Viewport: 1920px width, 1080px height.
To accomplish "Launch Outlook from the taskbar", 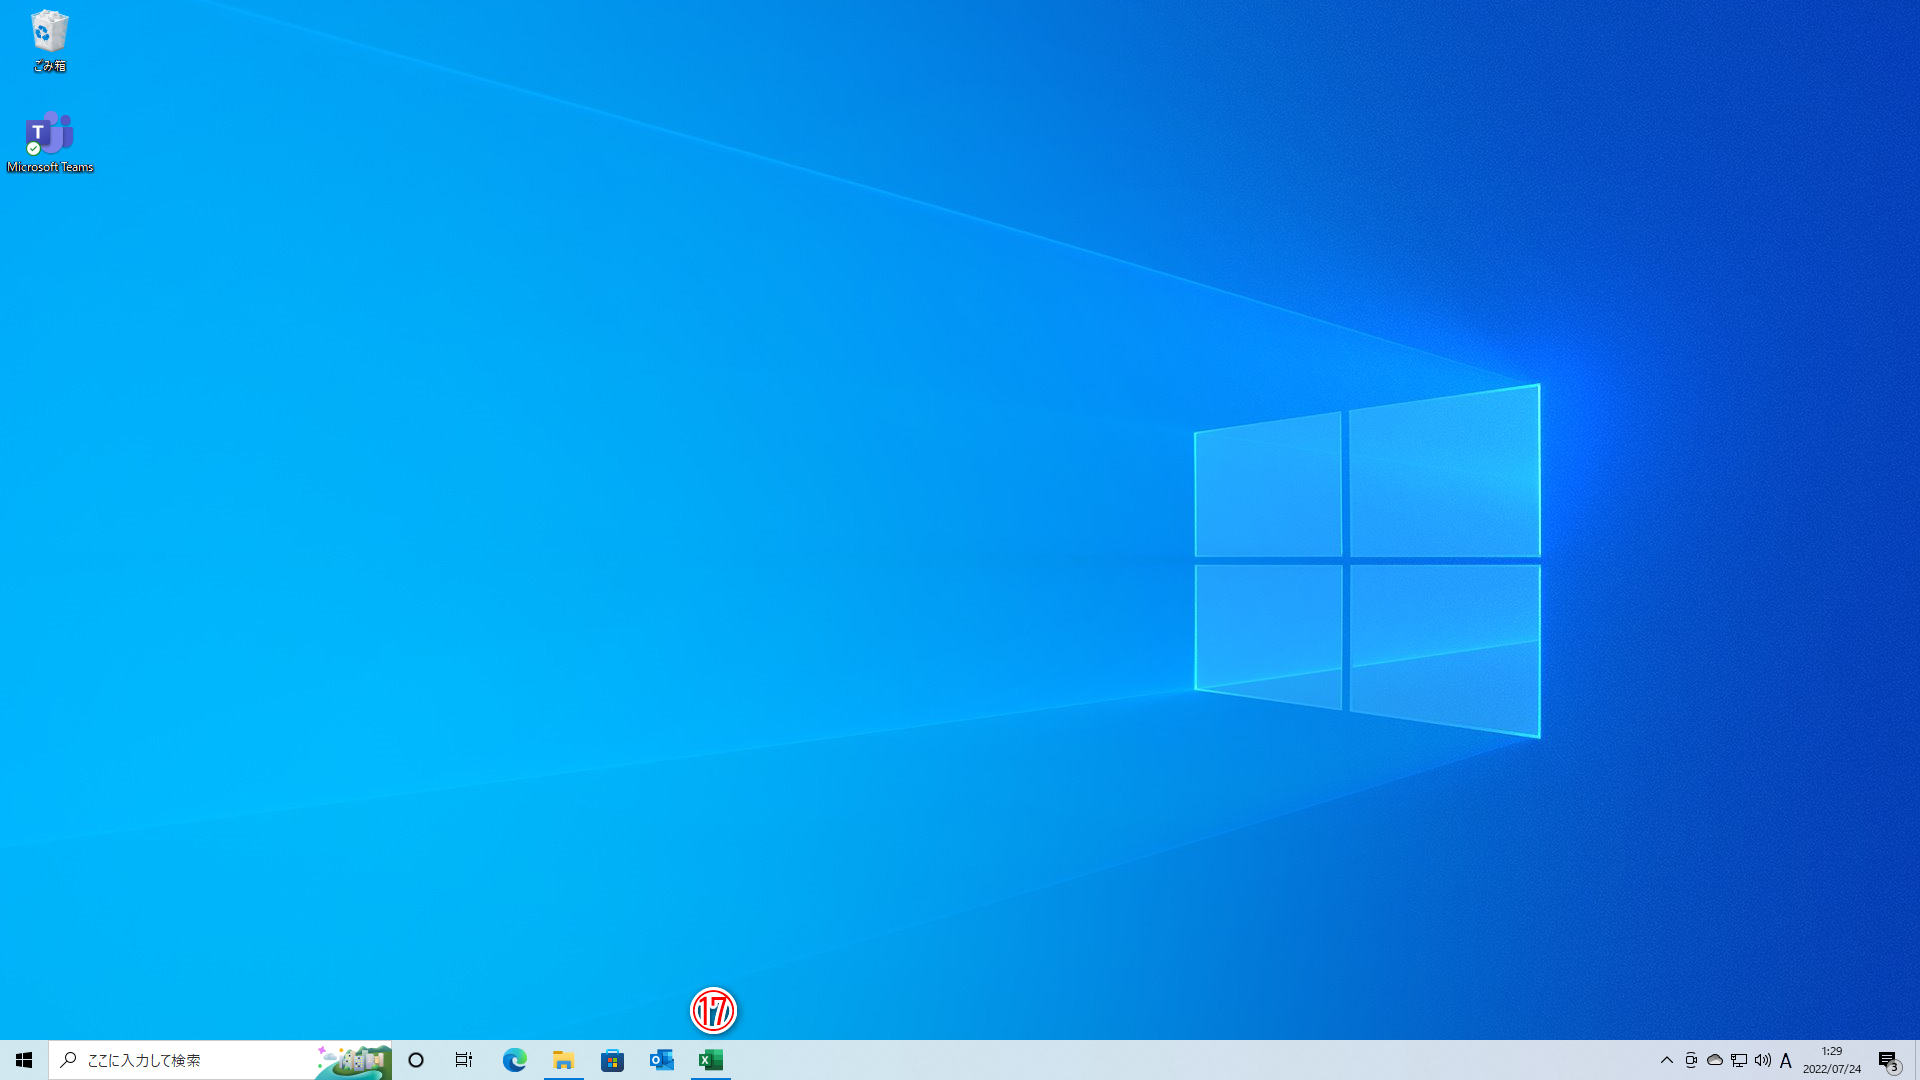I will click(x=661, y=1061).
